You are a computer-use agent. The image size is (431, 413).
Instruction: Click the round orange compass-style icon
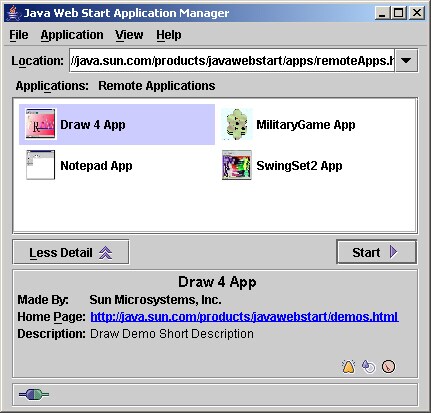point(388,367)
